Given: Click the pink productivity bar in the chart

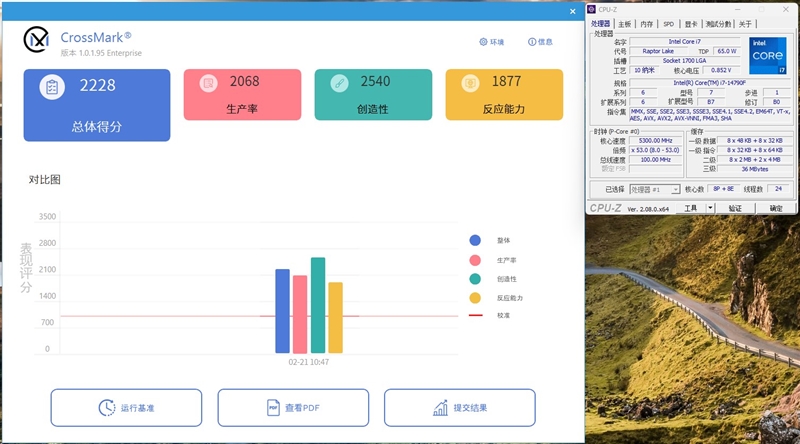Looking at the screenshot, I should [x=300, y=314].
